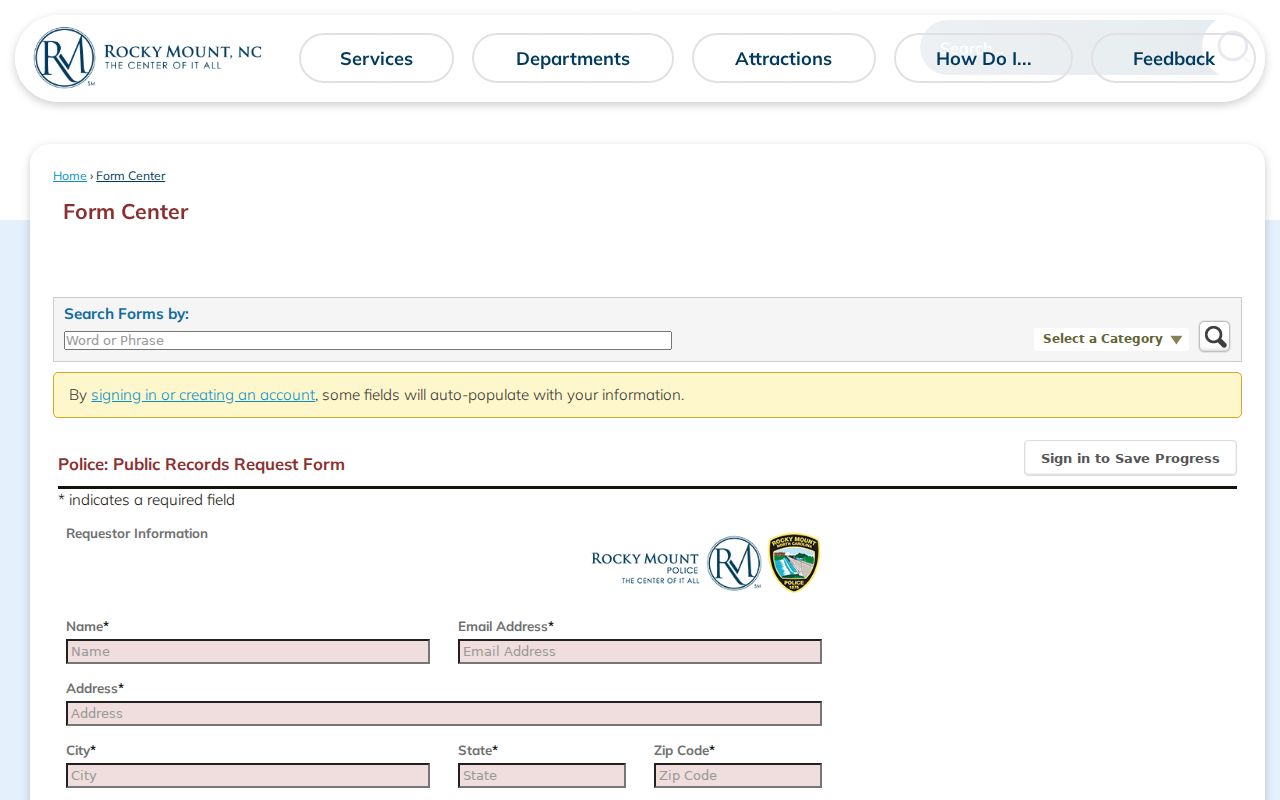
Task: Open the Departments menu
Action: (573, 58)
